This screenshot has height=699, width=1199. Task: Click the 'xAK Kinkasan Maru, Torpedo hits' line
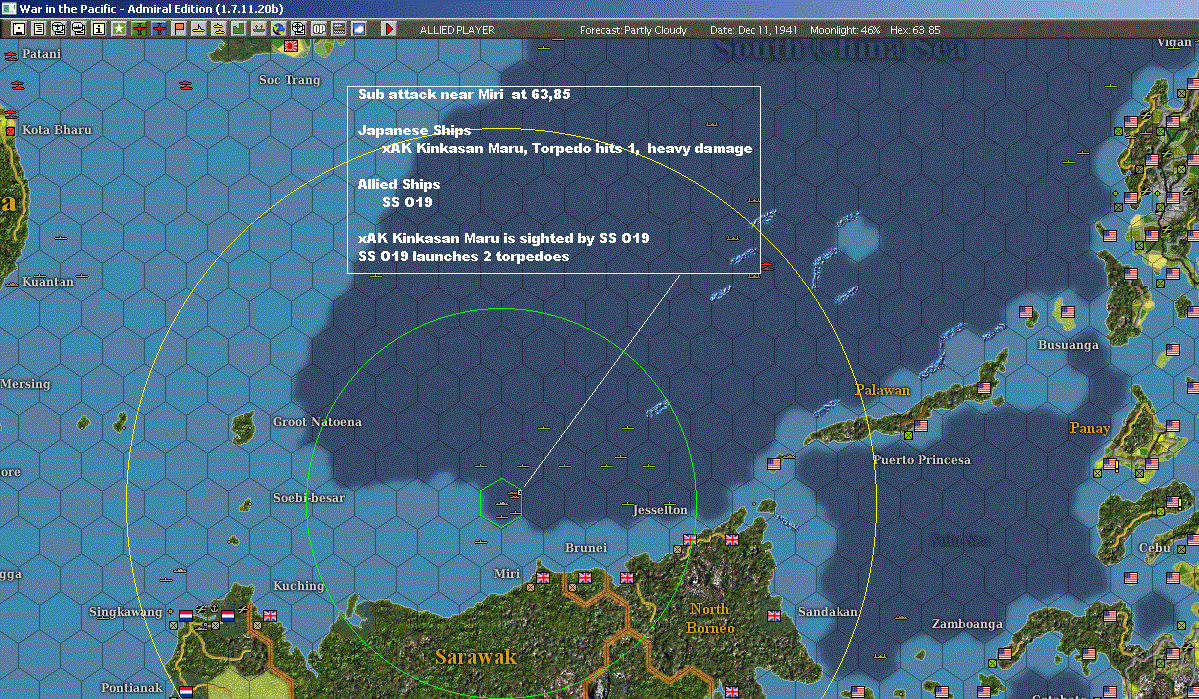(x=567, y=148)
